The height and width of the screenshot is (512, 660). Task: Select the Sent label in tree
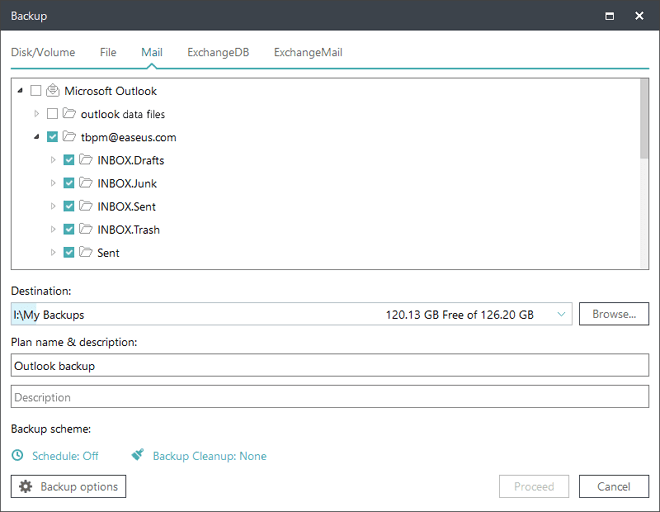pos(109,253)
